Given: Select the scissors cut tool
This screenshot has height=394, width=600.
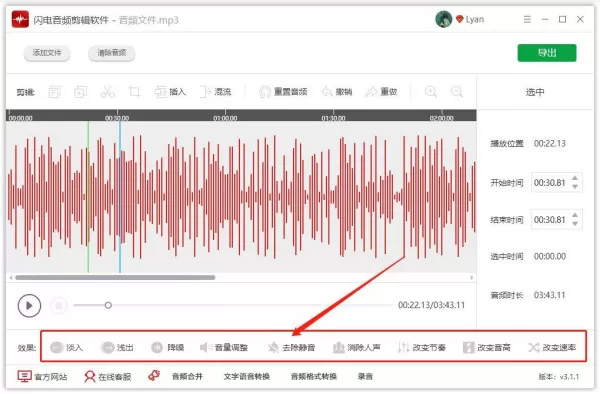Looking at the screenshot, I should pyautogui.click(x=108, y=92).
